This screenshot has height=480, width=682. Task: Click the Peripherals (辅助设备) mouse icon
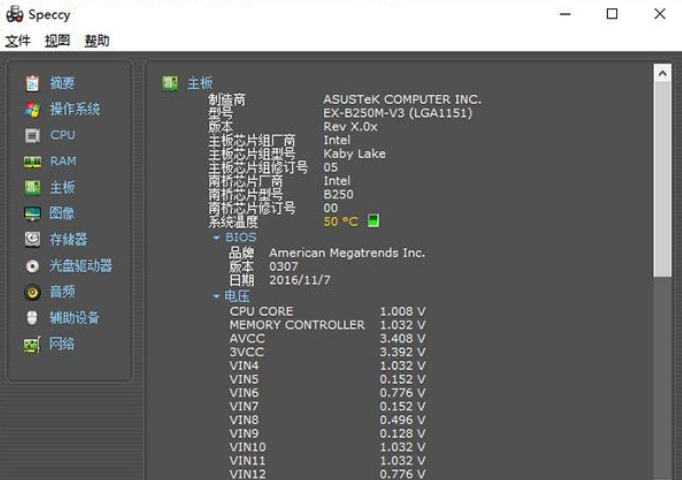[x=32, y=318]
